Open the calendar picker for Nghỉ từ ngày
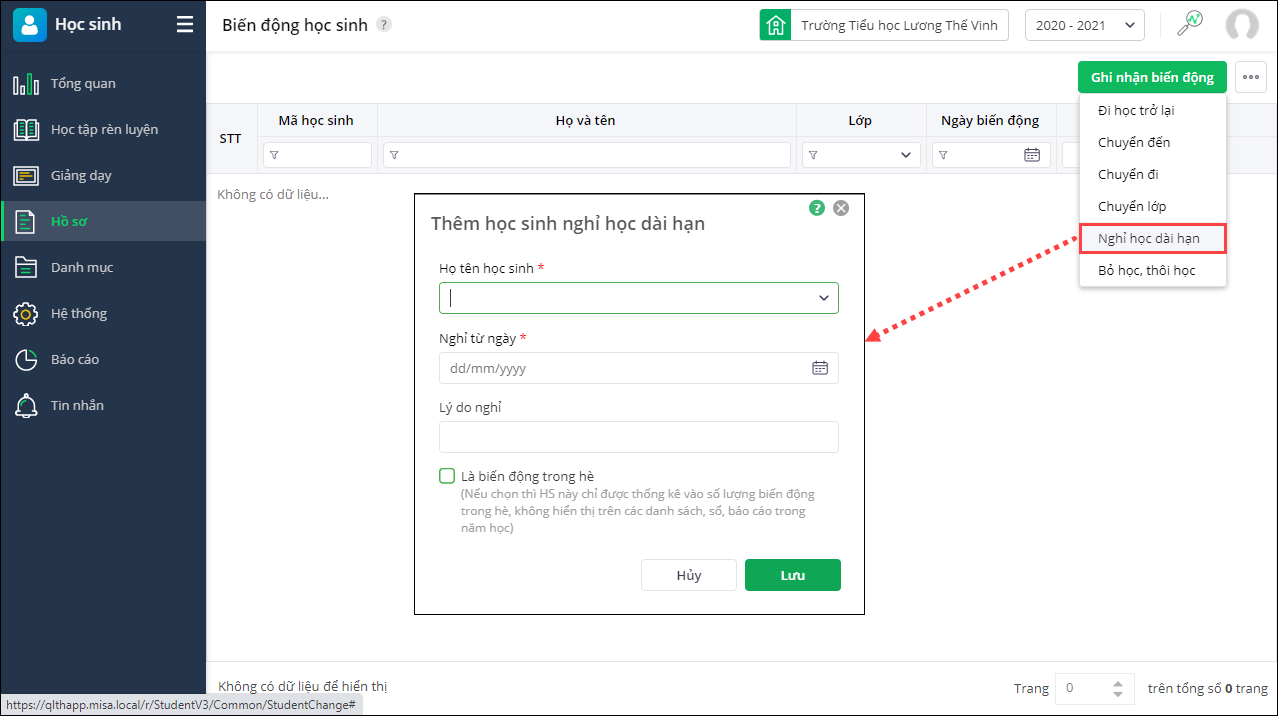This screenshot has width=1278, height=716. 820,368
